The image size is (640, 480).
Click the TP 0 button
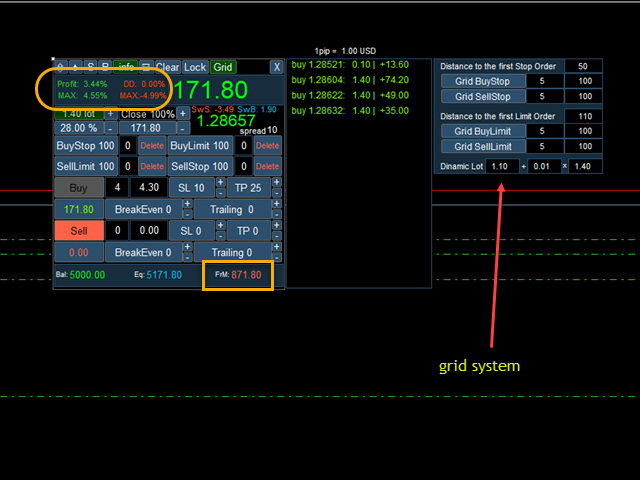tap(248, 231)
